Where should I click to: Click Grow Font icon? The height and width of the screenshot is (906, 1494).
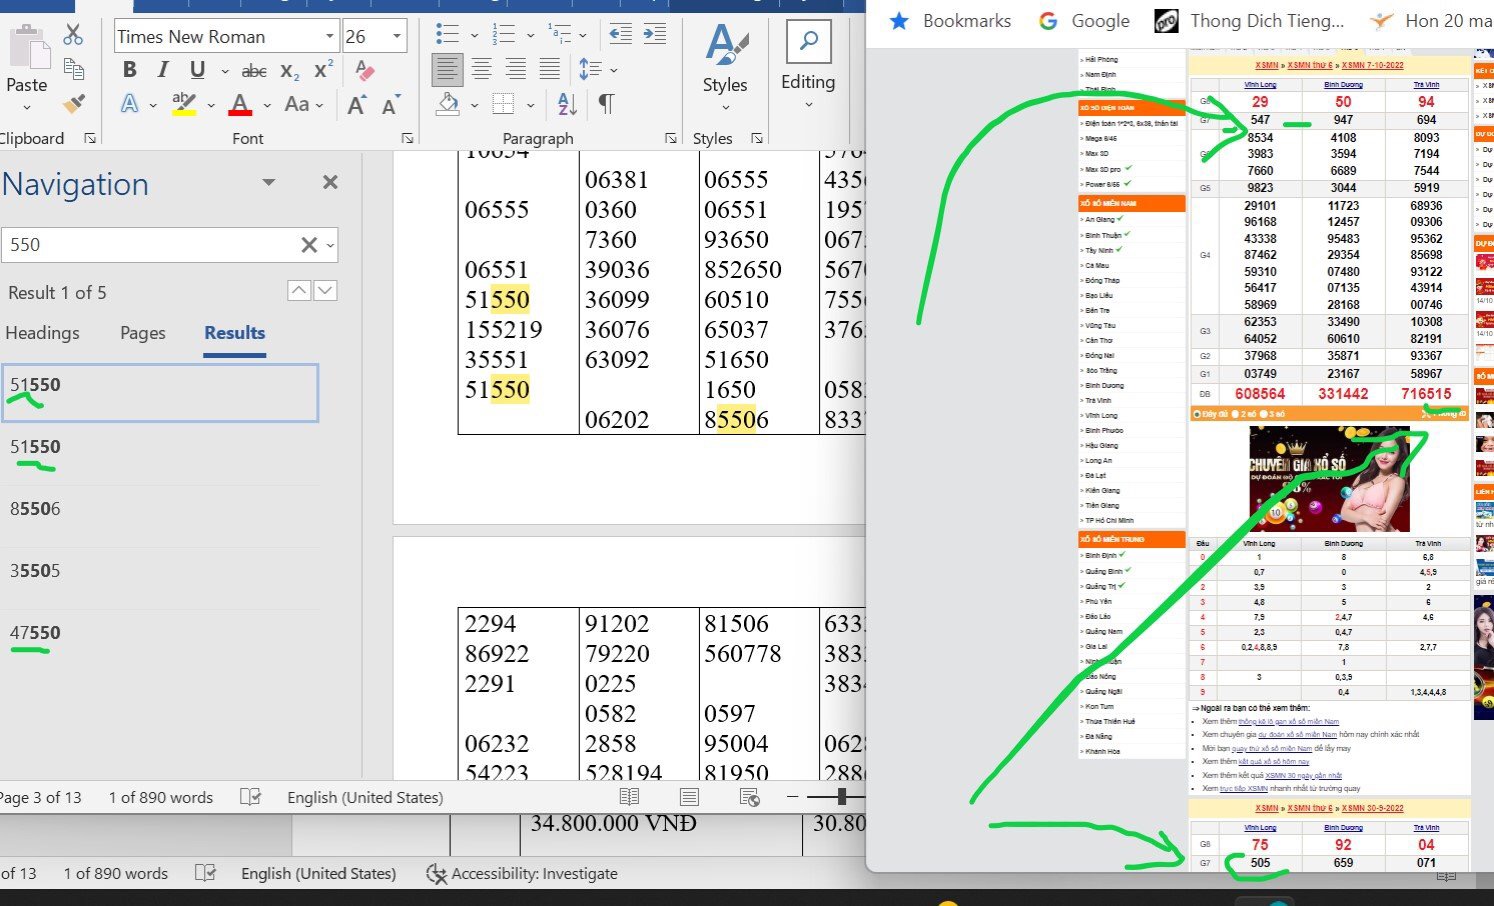click(356, 104)
